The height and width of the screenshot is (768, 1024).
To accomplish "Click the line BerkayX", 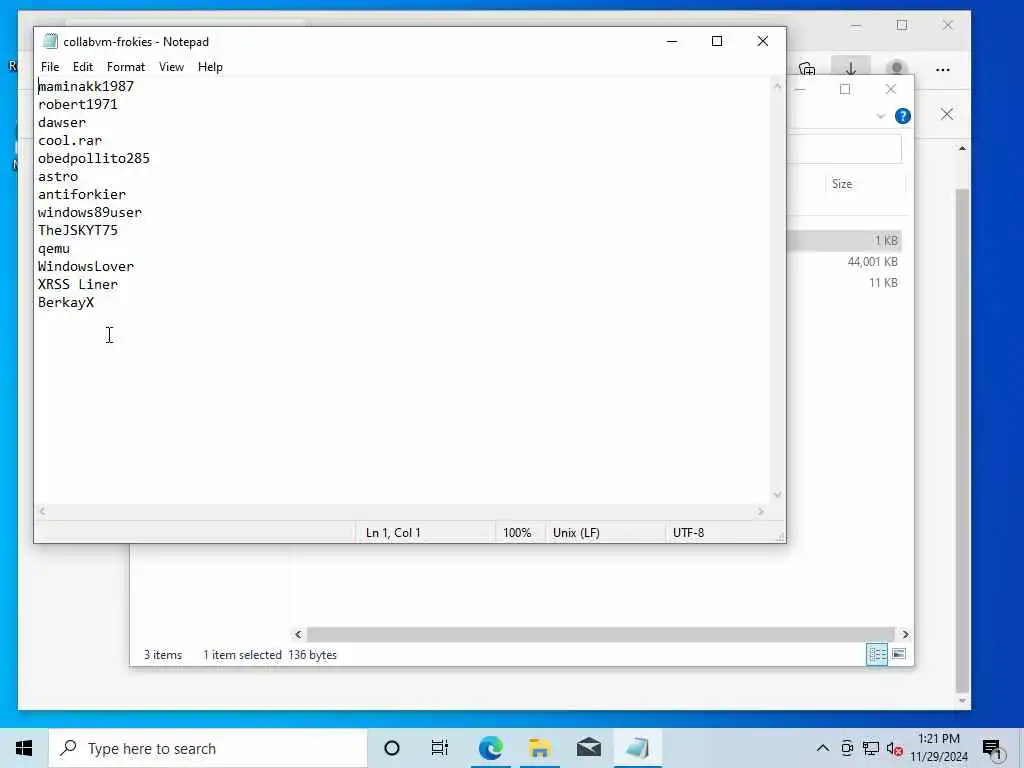I will click(x=66, y=302).
